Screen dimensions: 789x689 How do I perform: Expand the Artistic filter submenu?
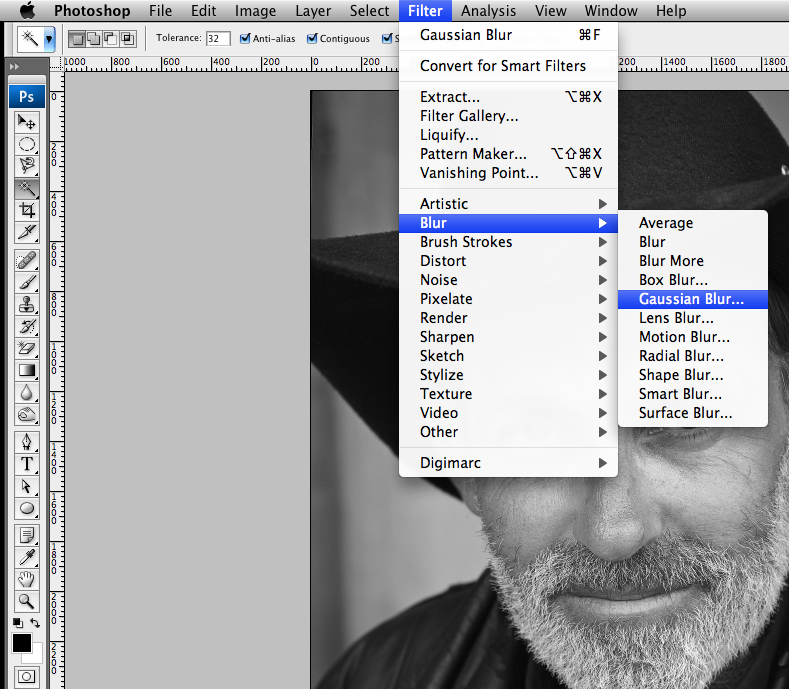pyautogui.click(x=508, y=204)
